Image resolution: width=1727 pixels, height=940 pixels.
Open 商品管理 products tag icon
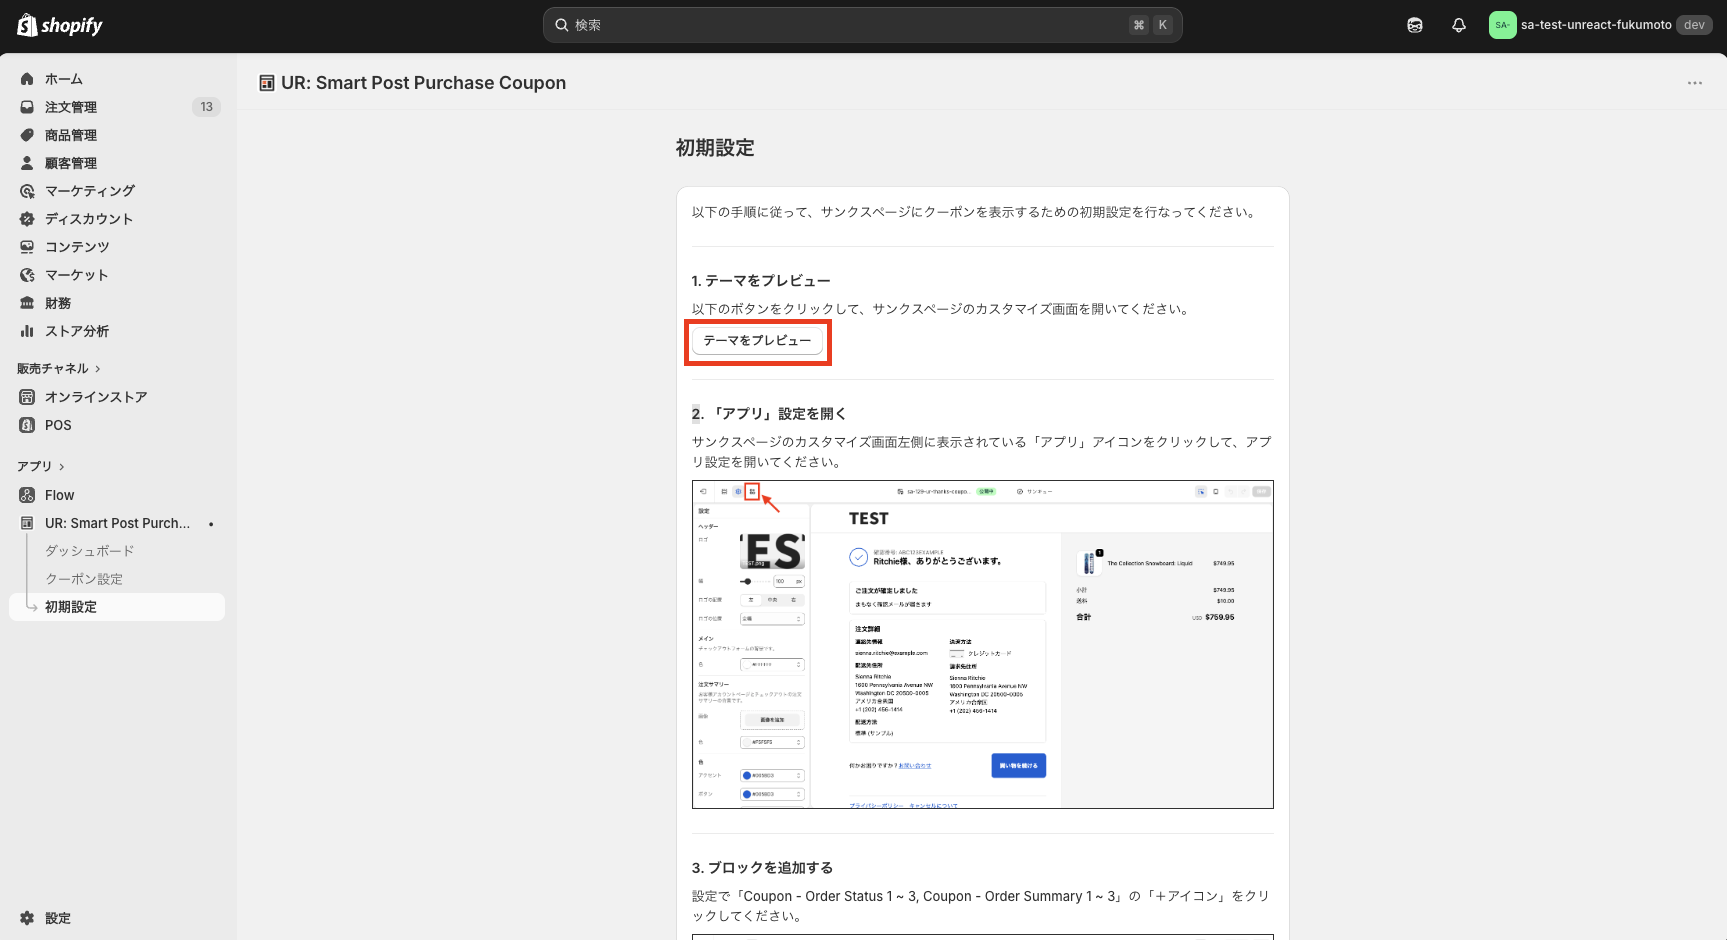point(27,135)
